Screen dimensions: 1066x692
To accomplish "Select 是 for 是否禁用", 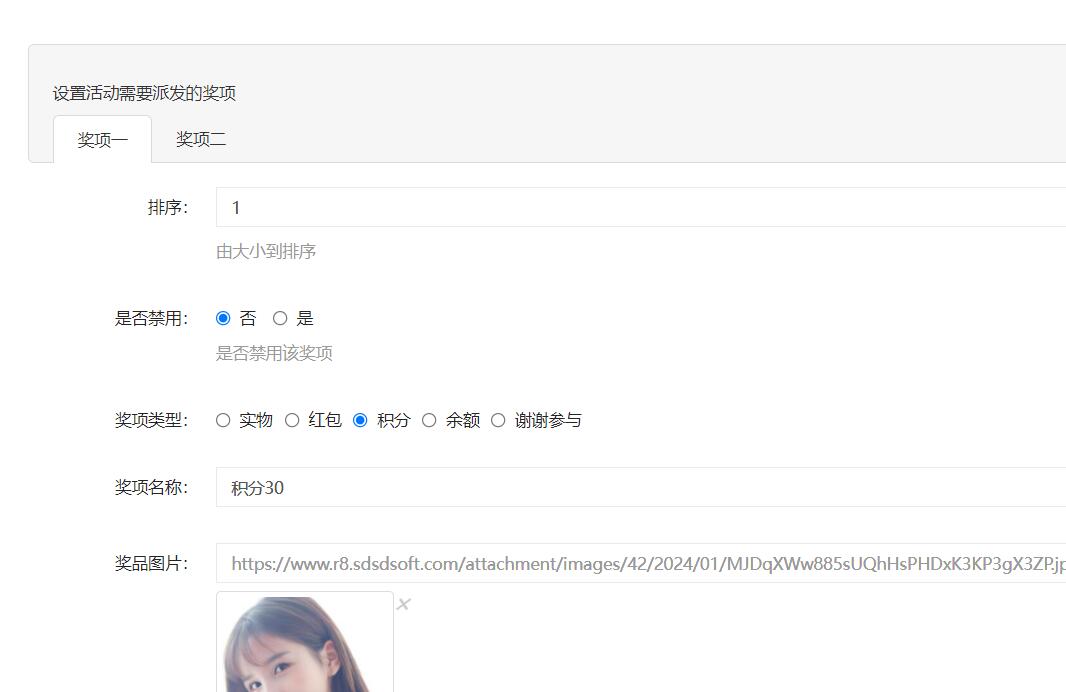I will (280, 318).
